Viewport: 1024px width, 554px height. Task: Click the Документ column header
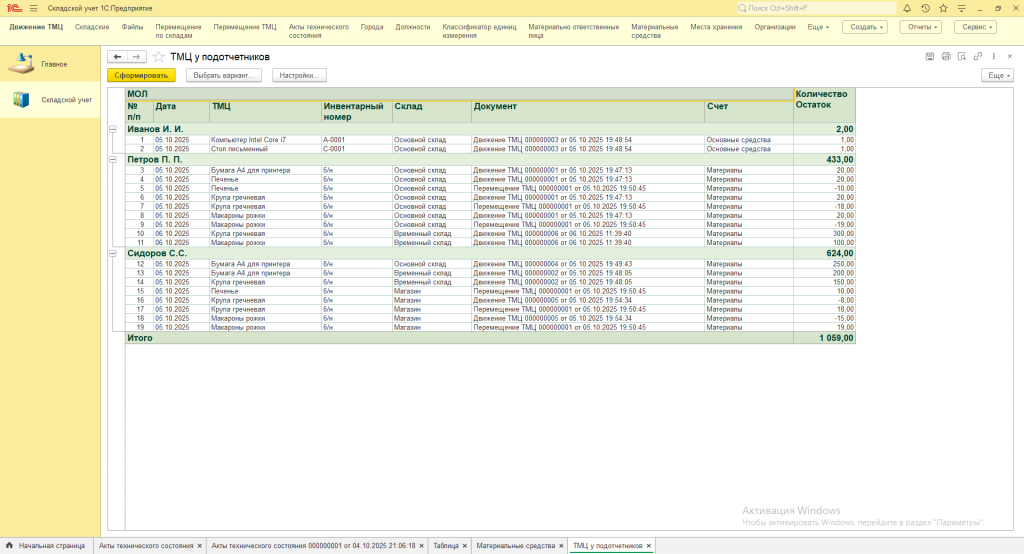[x=588, y=111]
